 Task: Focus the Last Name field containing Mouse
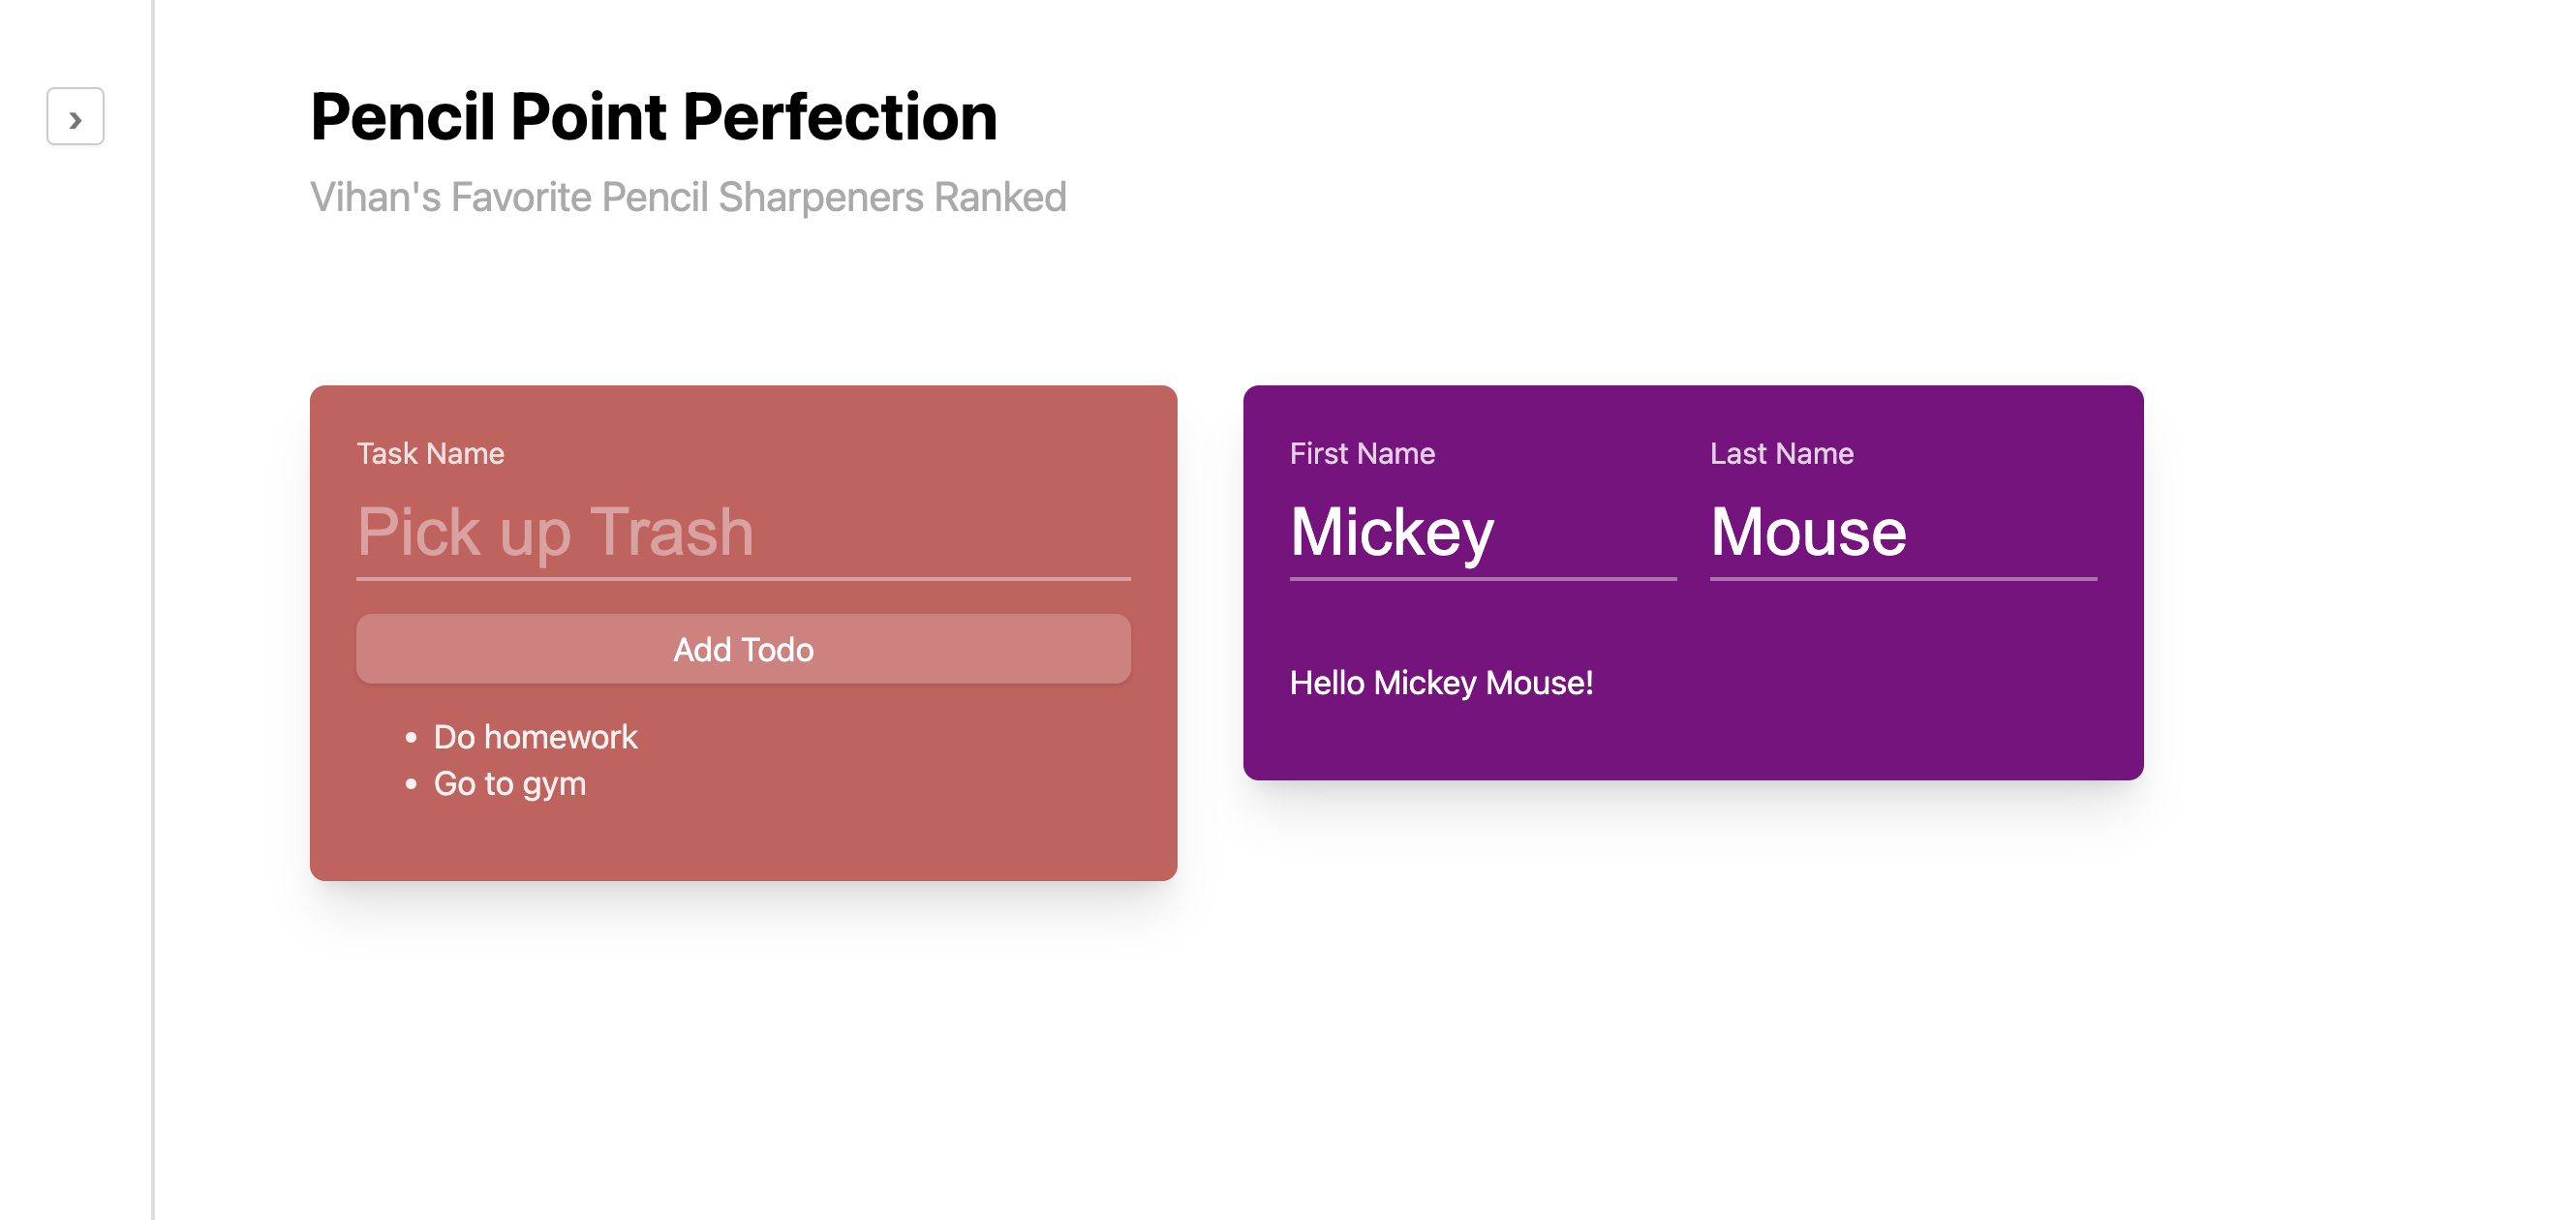pyautogui.click(x=1903, y=531)
